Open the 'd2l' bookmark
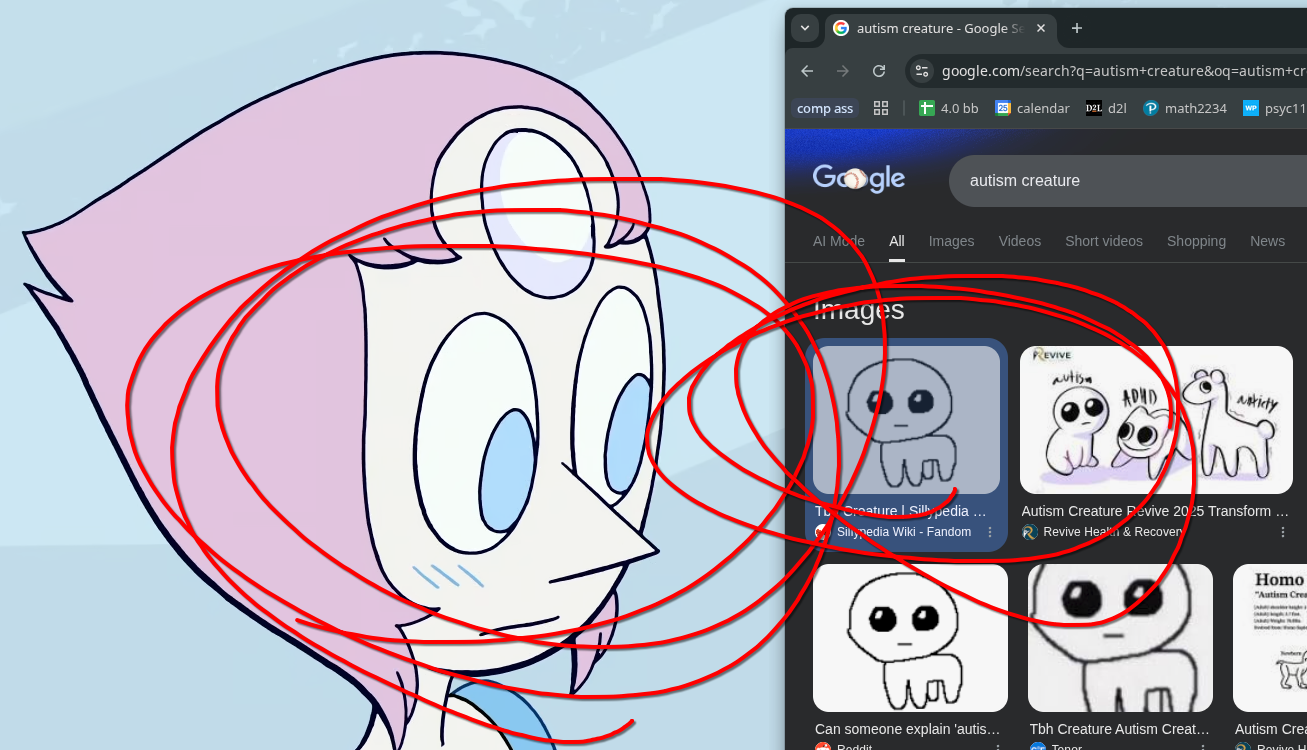Image resolution: width=1307 pixels, height=750 pixels. pos(1107,108)
